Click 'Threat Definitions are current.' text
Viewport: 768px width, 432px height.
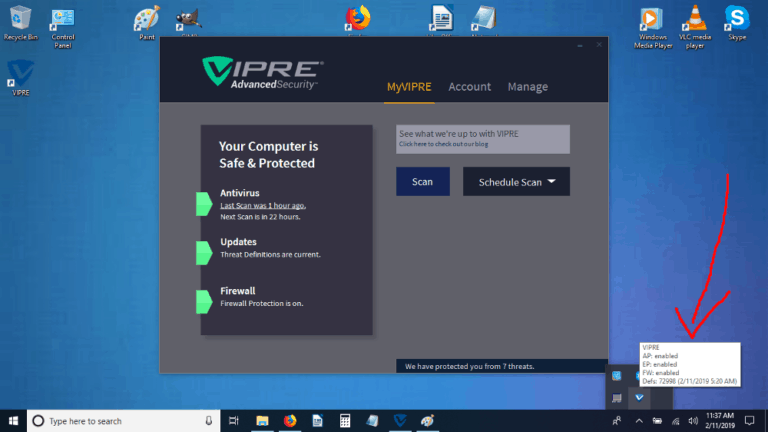(x=270, y=255)
